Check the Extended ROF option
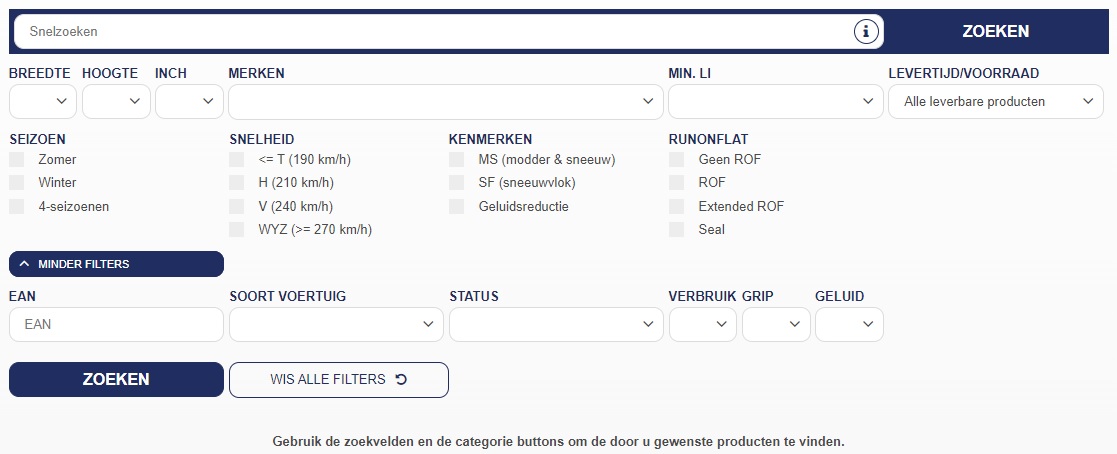Screen dimensions: 1117x454 click(x=677, y=207)
